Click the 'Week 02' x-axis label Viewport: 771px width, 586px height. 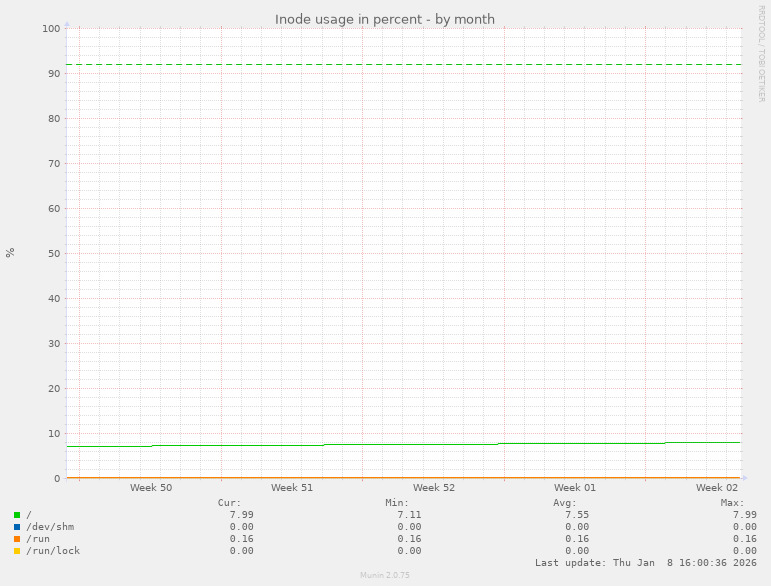[x=717, y=488]
